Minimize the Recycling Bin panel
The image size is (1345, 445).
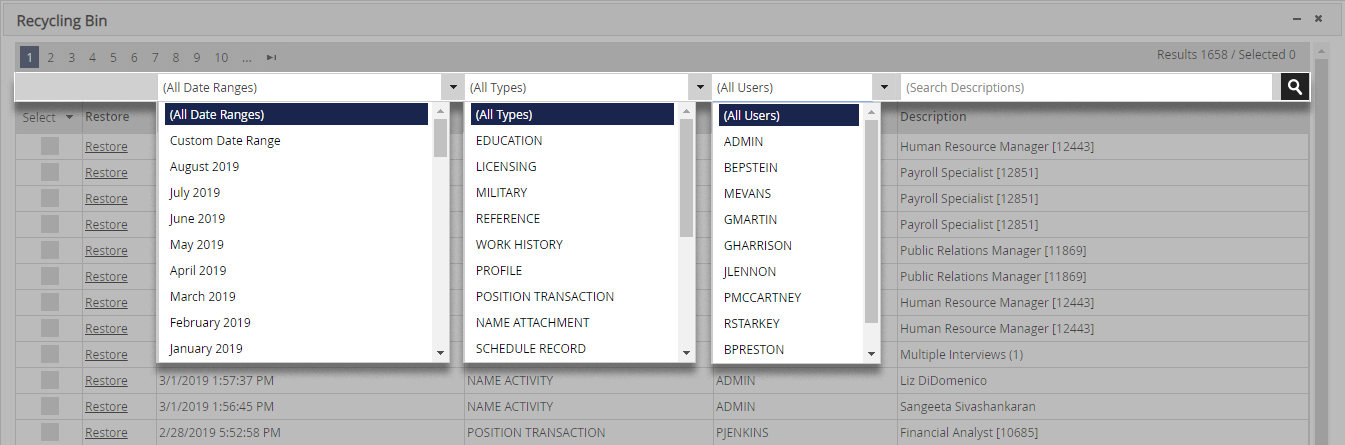[x=1297, y=19]
